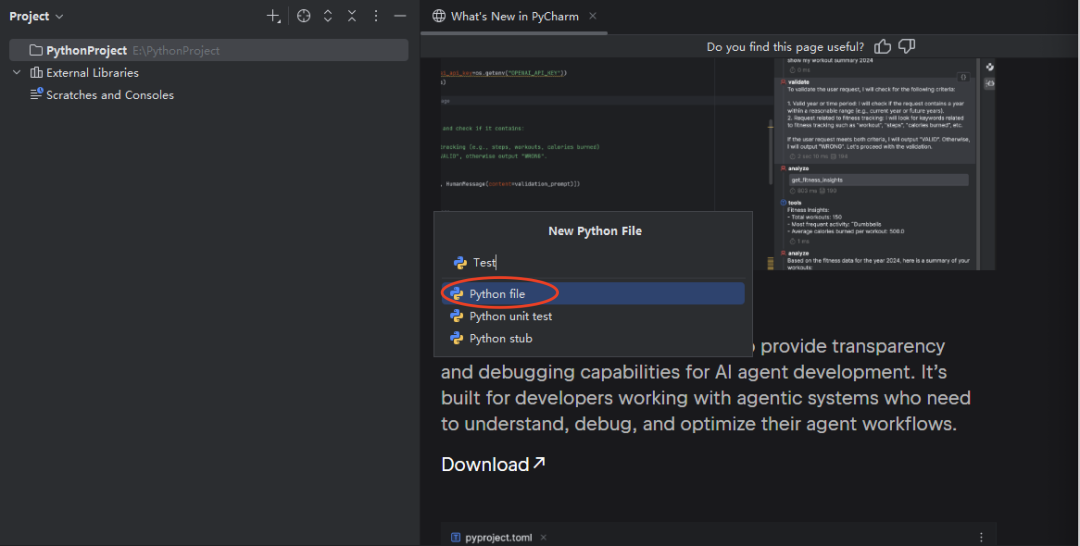
Task: Click the PythonProject folder icon
Action: click(x=36, y=50)
